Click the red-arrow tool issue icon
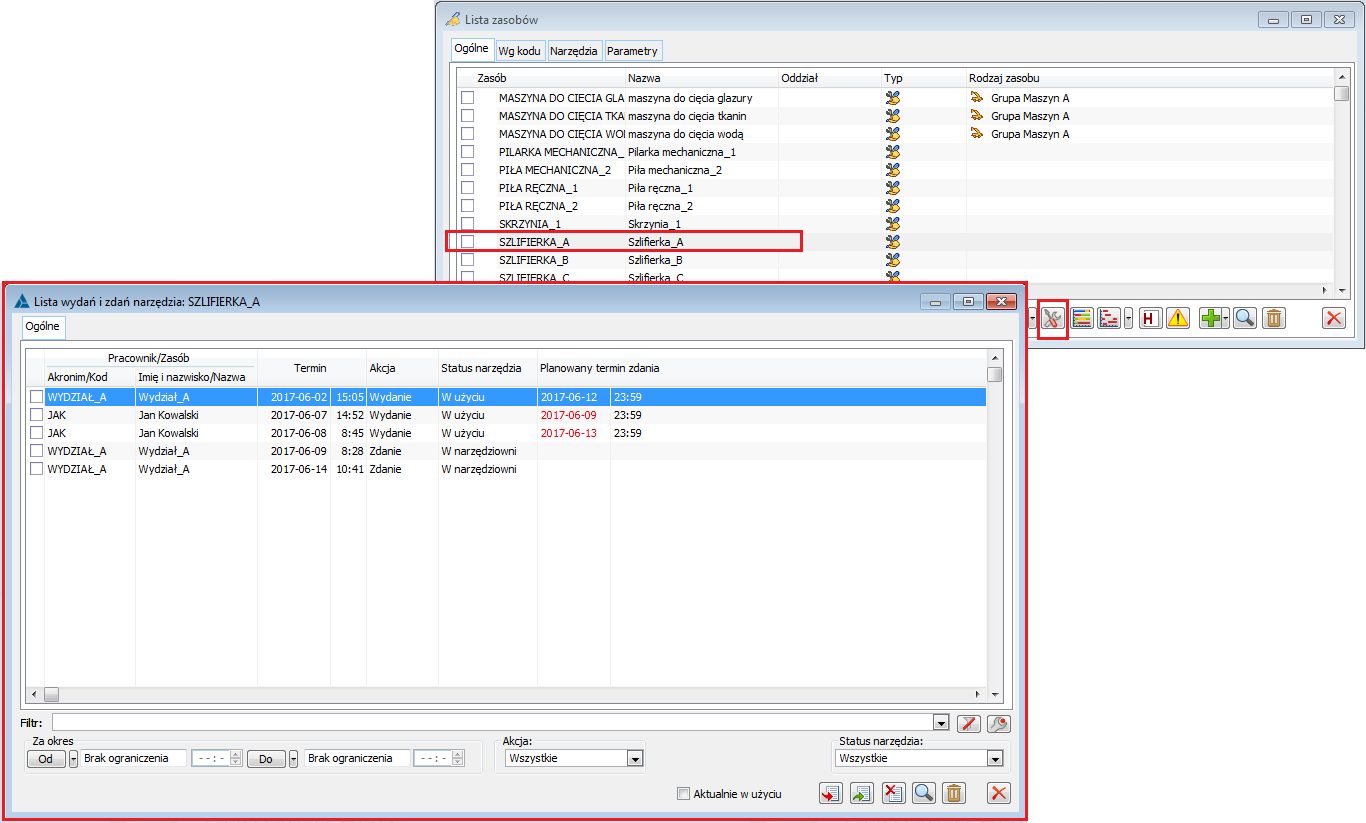The height and width of the screenshot is (823, 1366). tap(830, 793)
